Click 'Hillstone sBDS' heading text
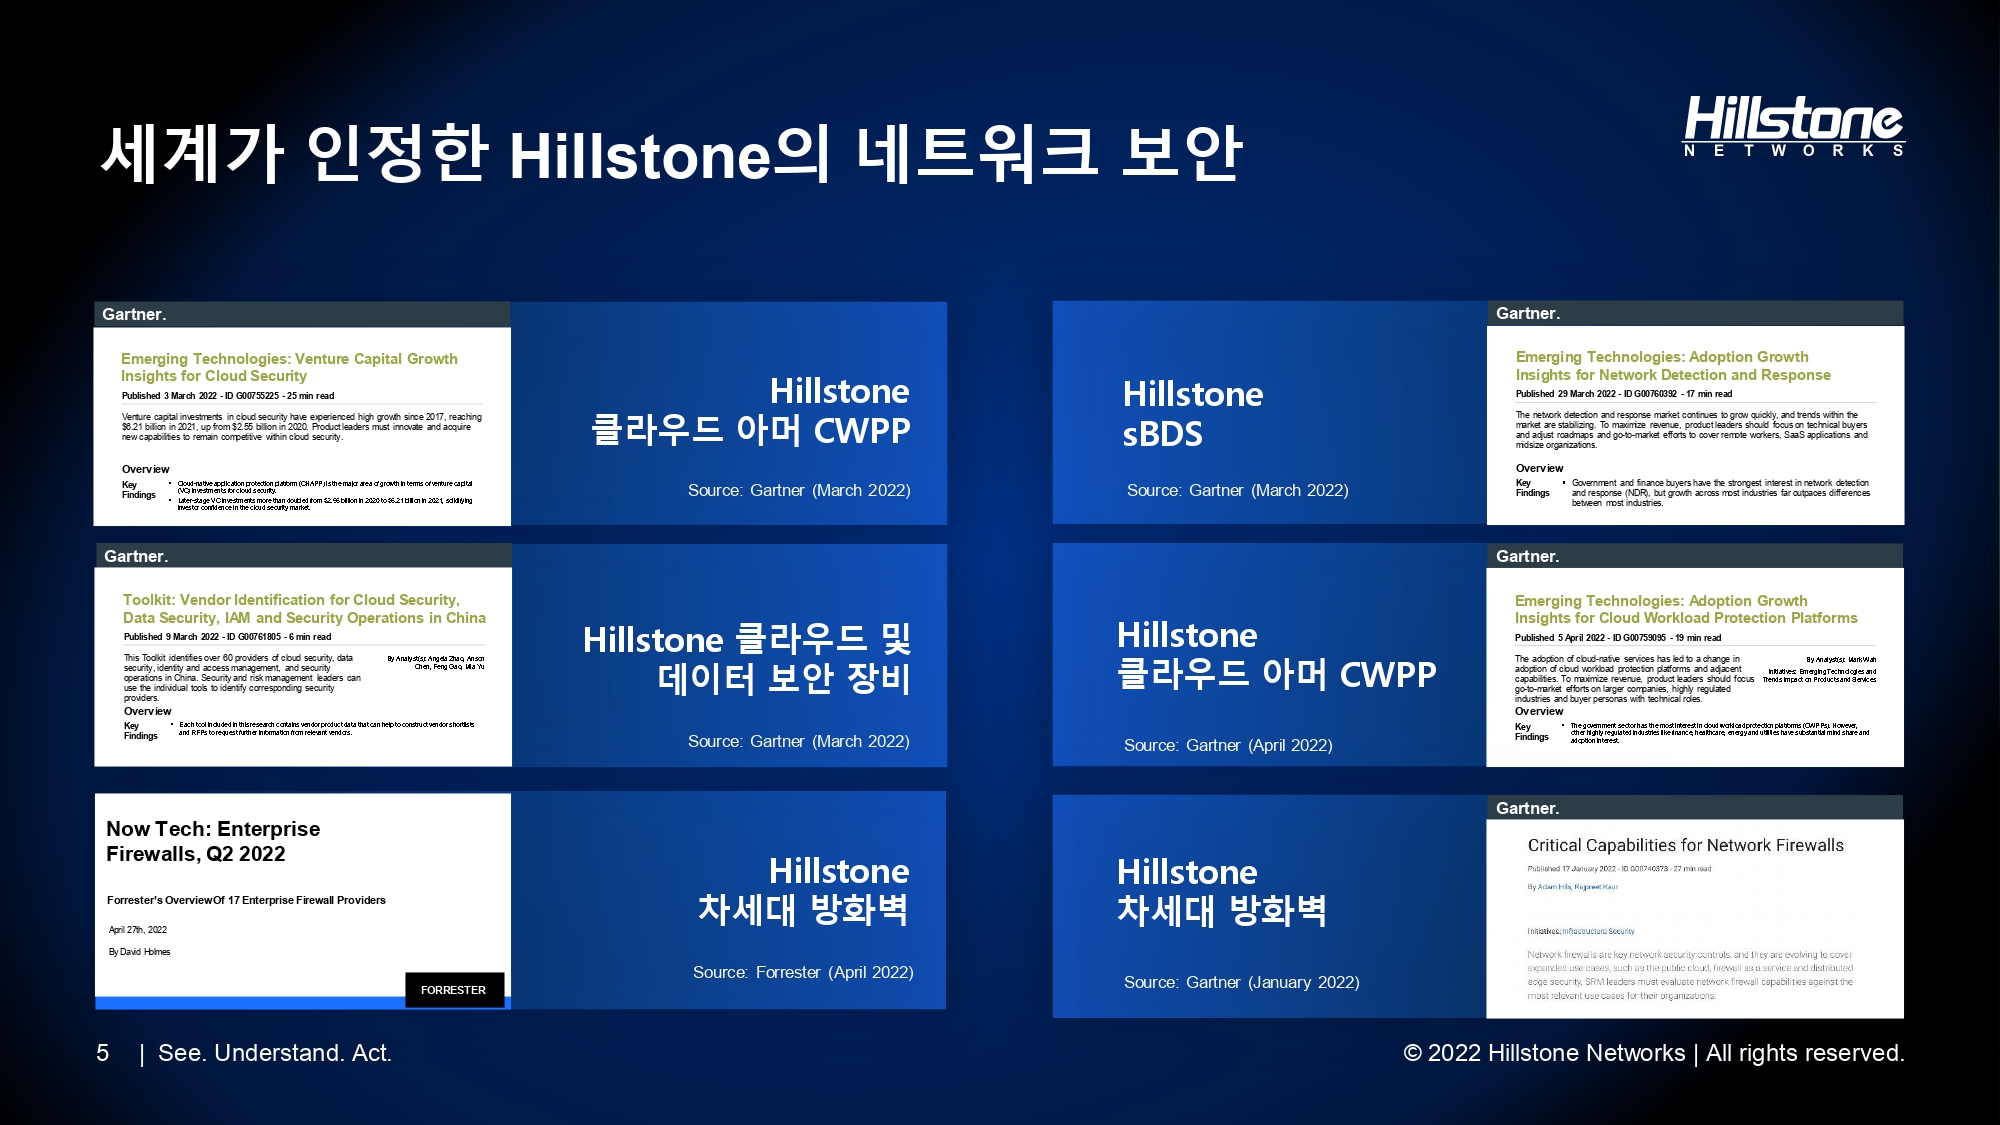Image resolution: width=2000 pixels, height=1125 pixels. [1192, 414]
